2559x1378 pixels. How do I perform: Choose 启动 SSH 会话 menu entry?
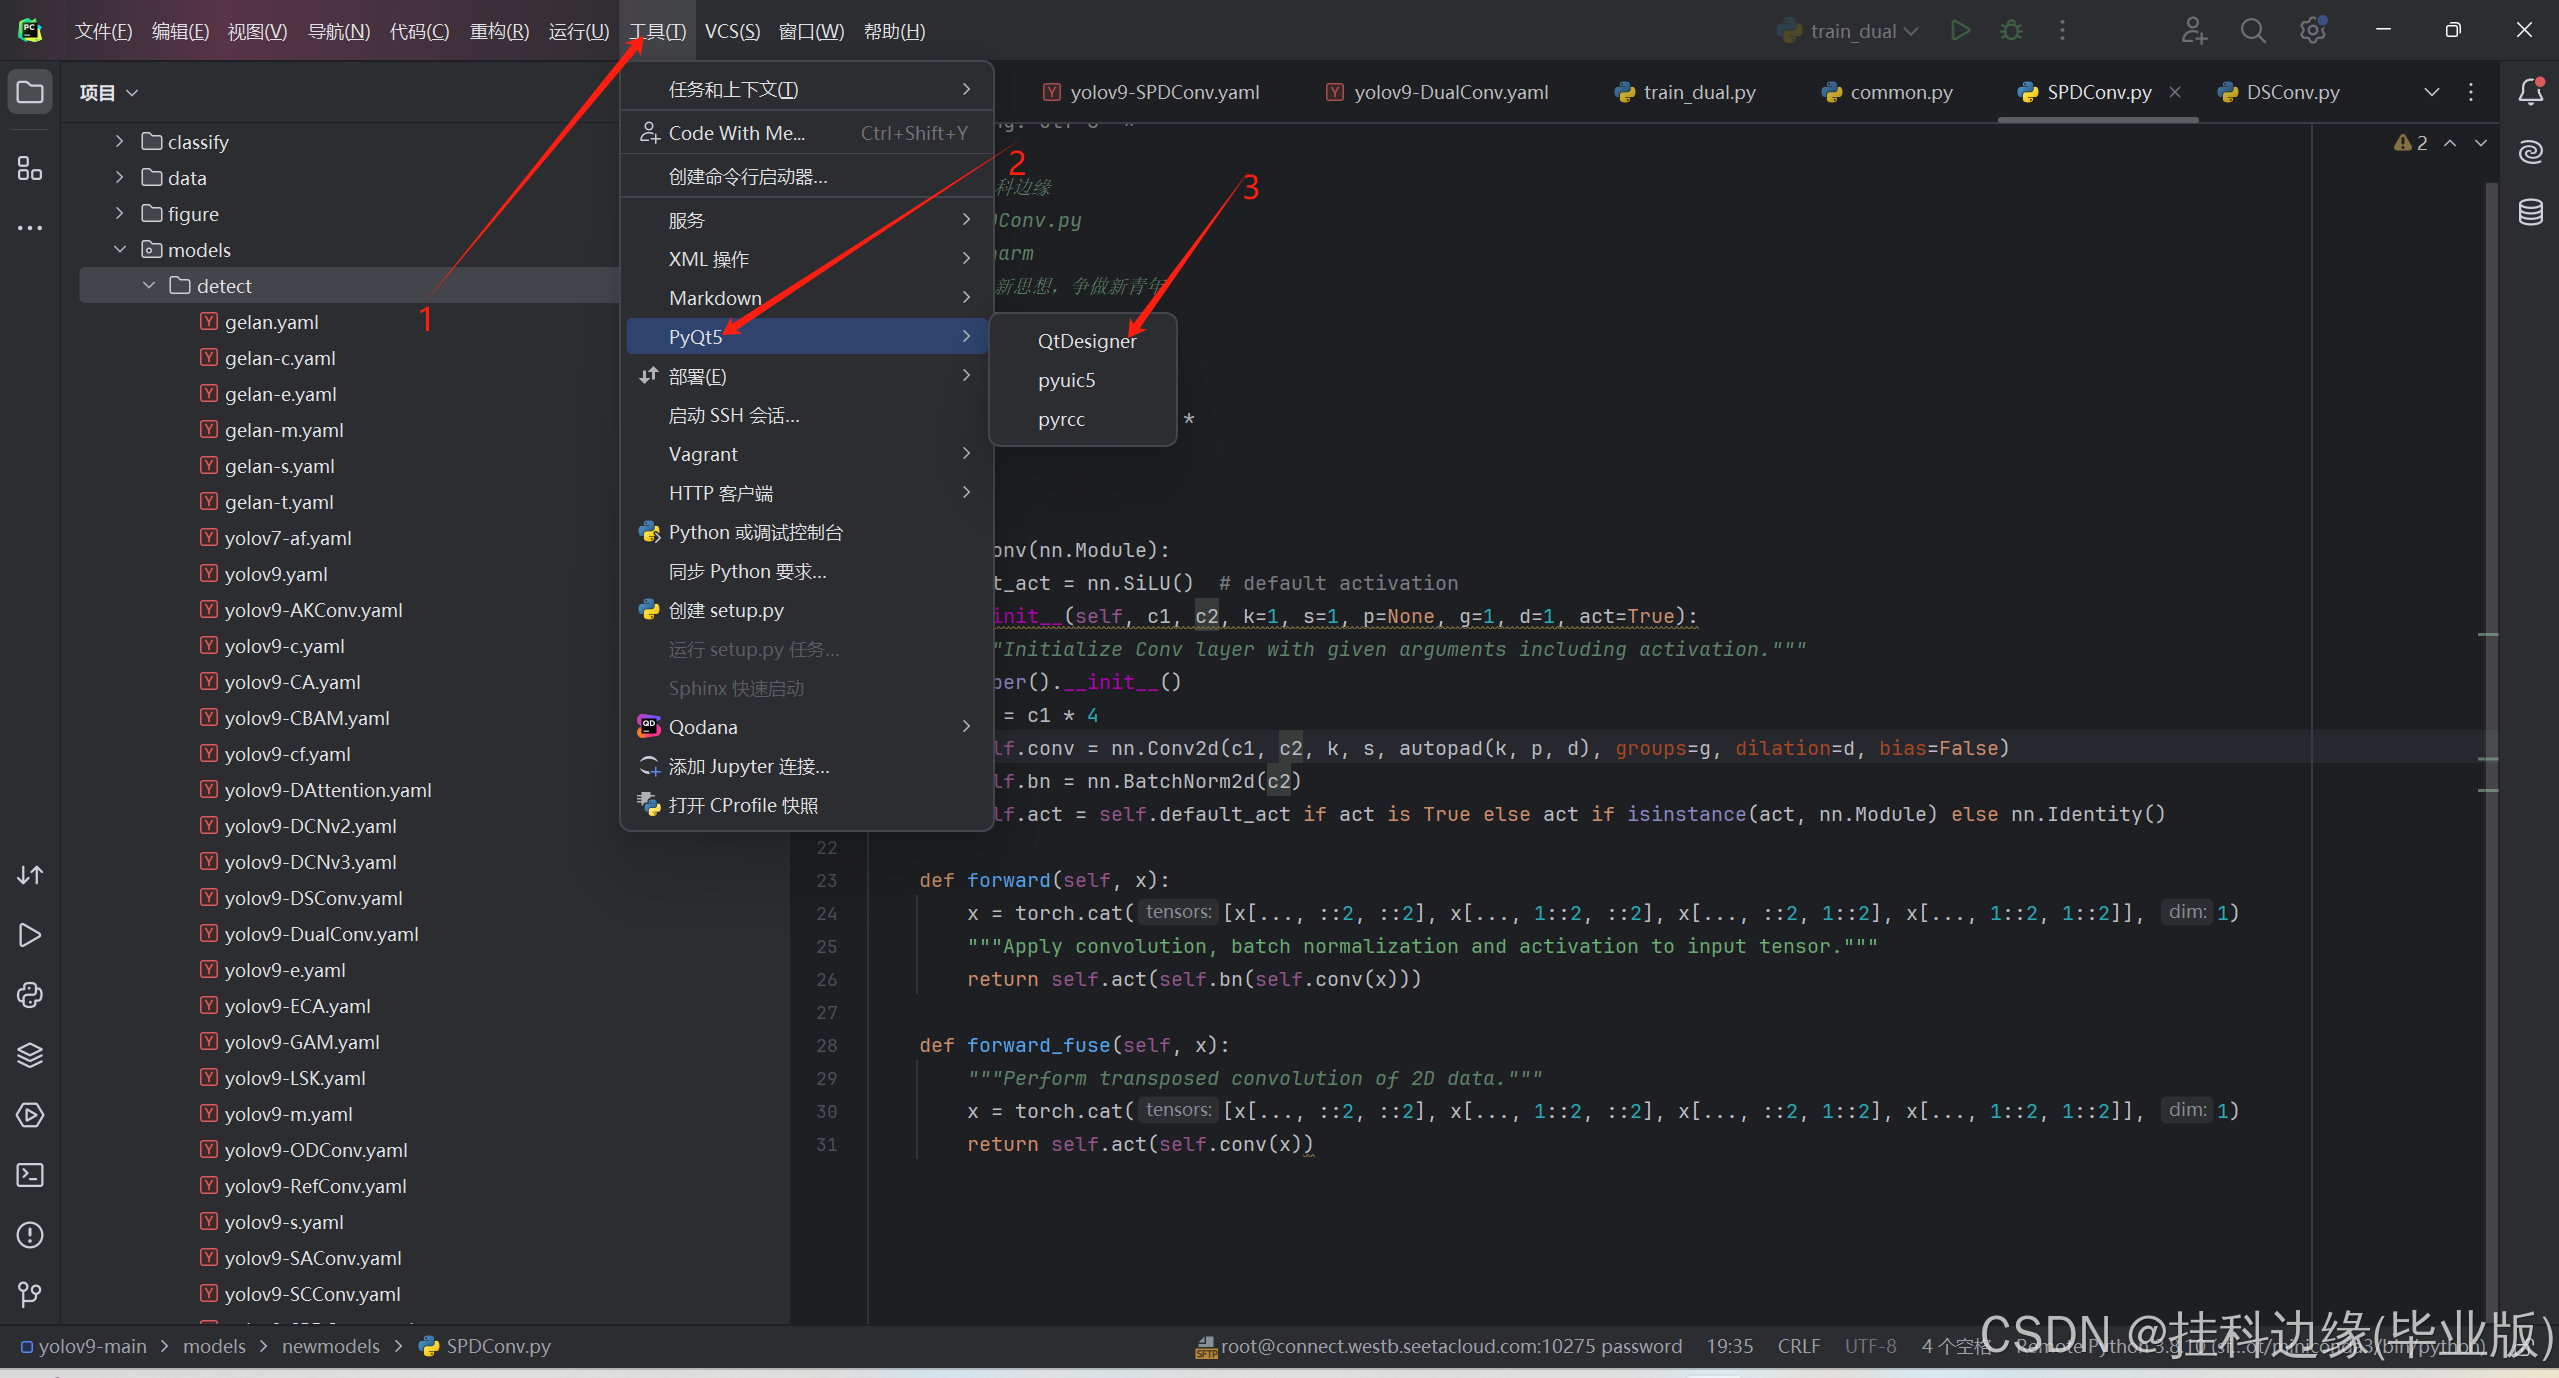pyautogui.click(x=807, y=415)
